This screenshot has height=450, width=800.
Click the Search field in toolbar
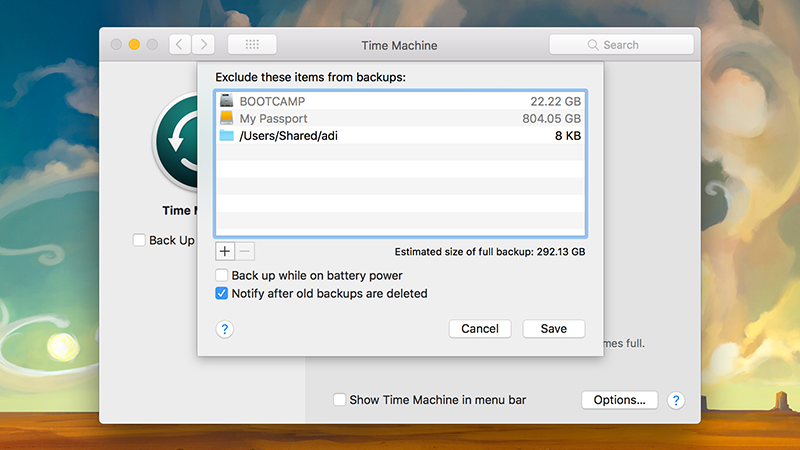[621, 45]
